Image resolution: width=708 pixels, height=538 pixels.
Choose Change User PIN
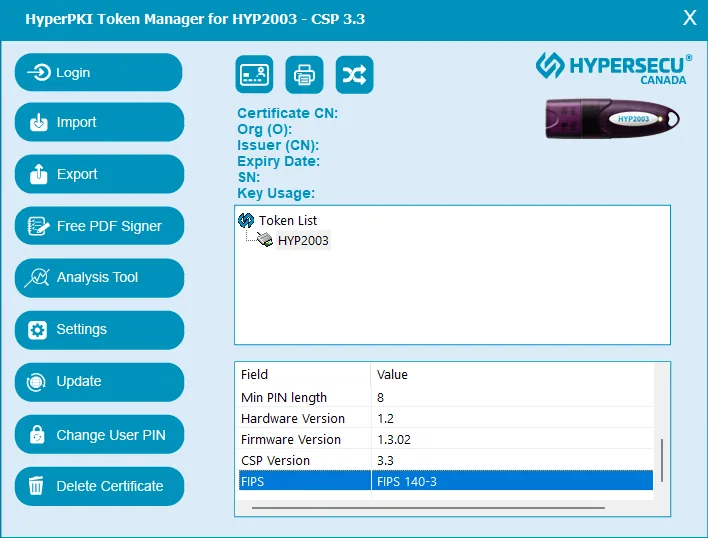point(99,434)
